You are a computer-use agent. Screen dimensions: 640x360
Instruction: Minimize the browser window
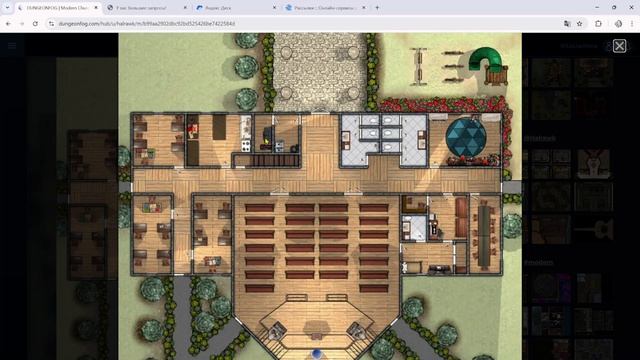coord(597,7)
